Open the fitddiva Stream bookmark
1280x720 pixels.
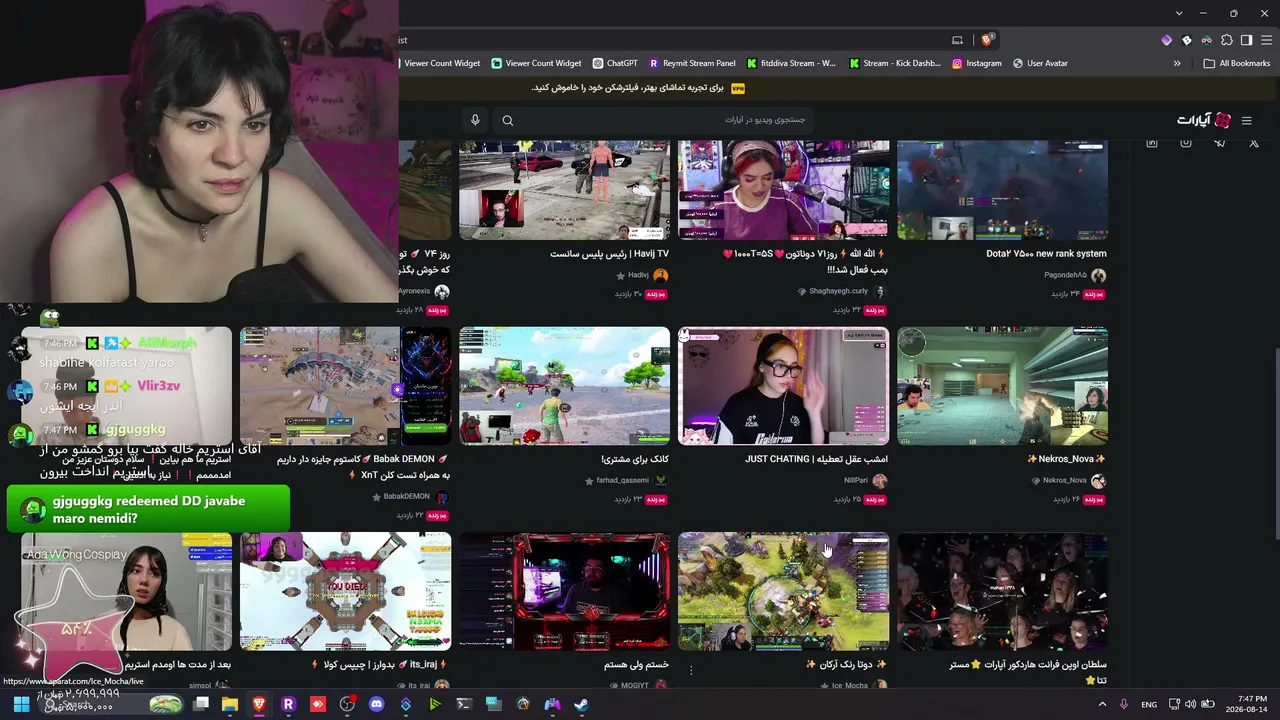click(791, 63)
